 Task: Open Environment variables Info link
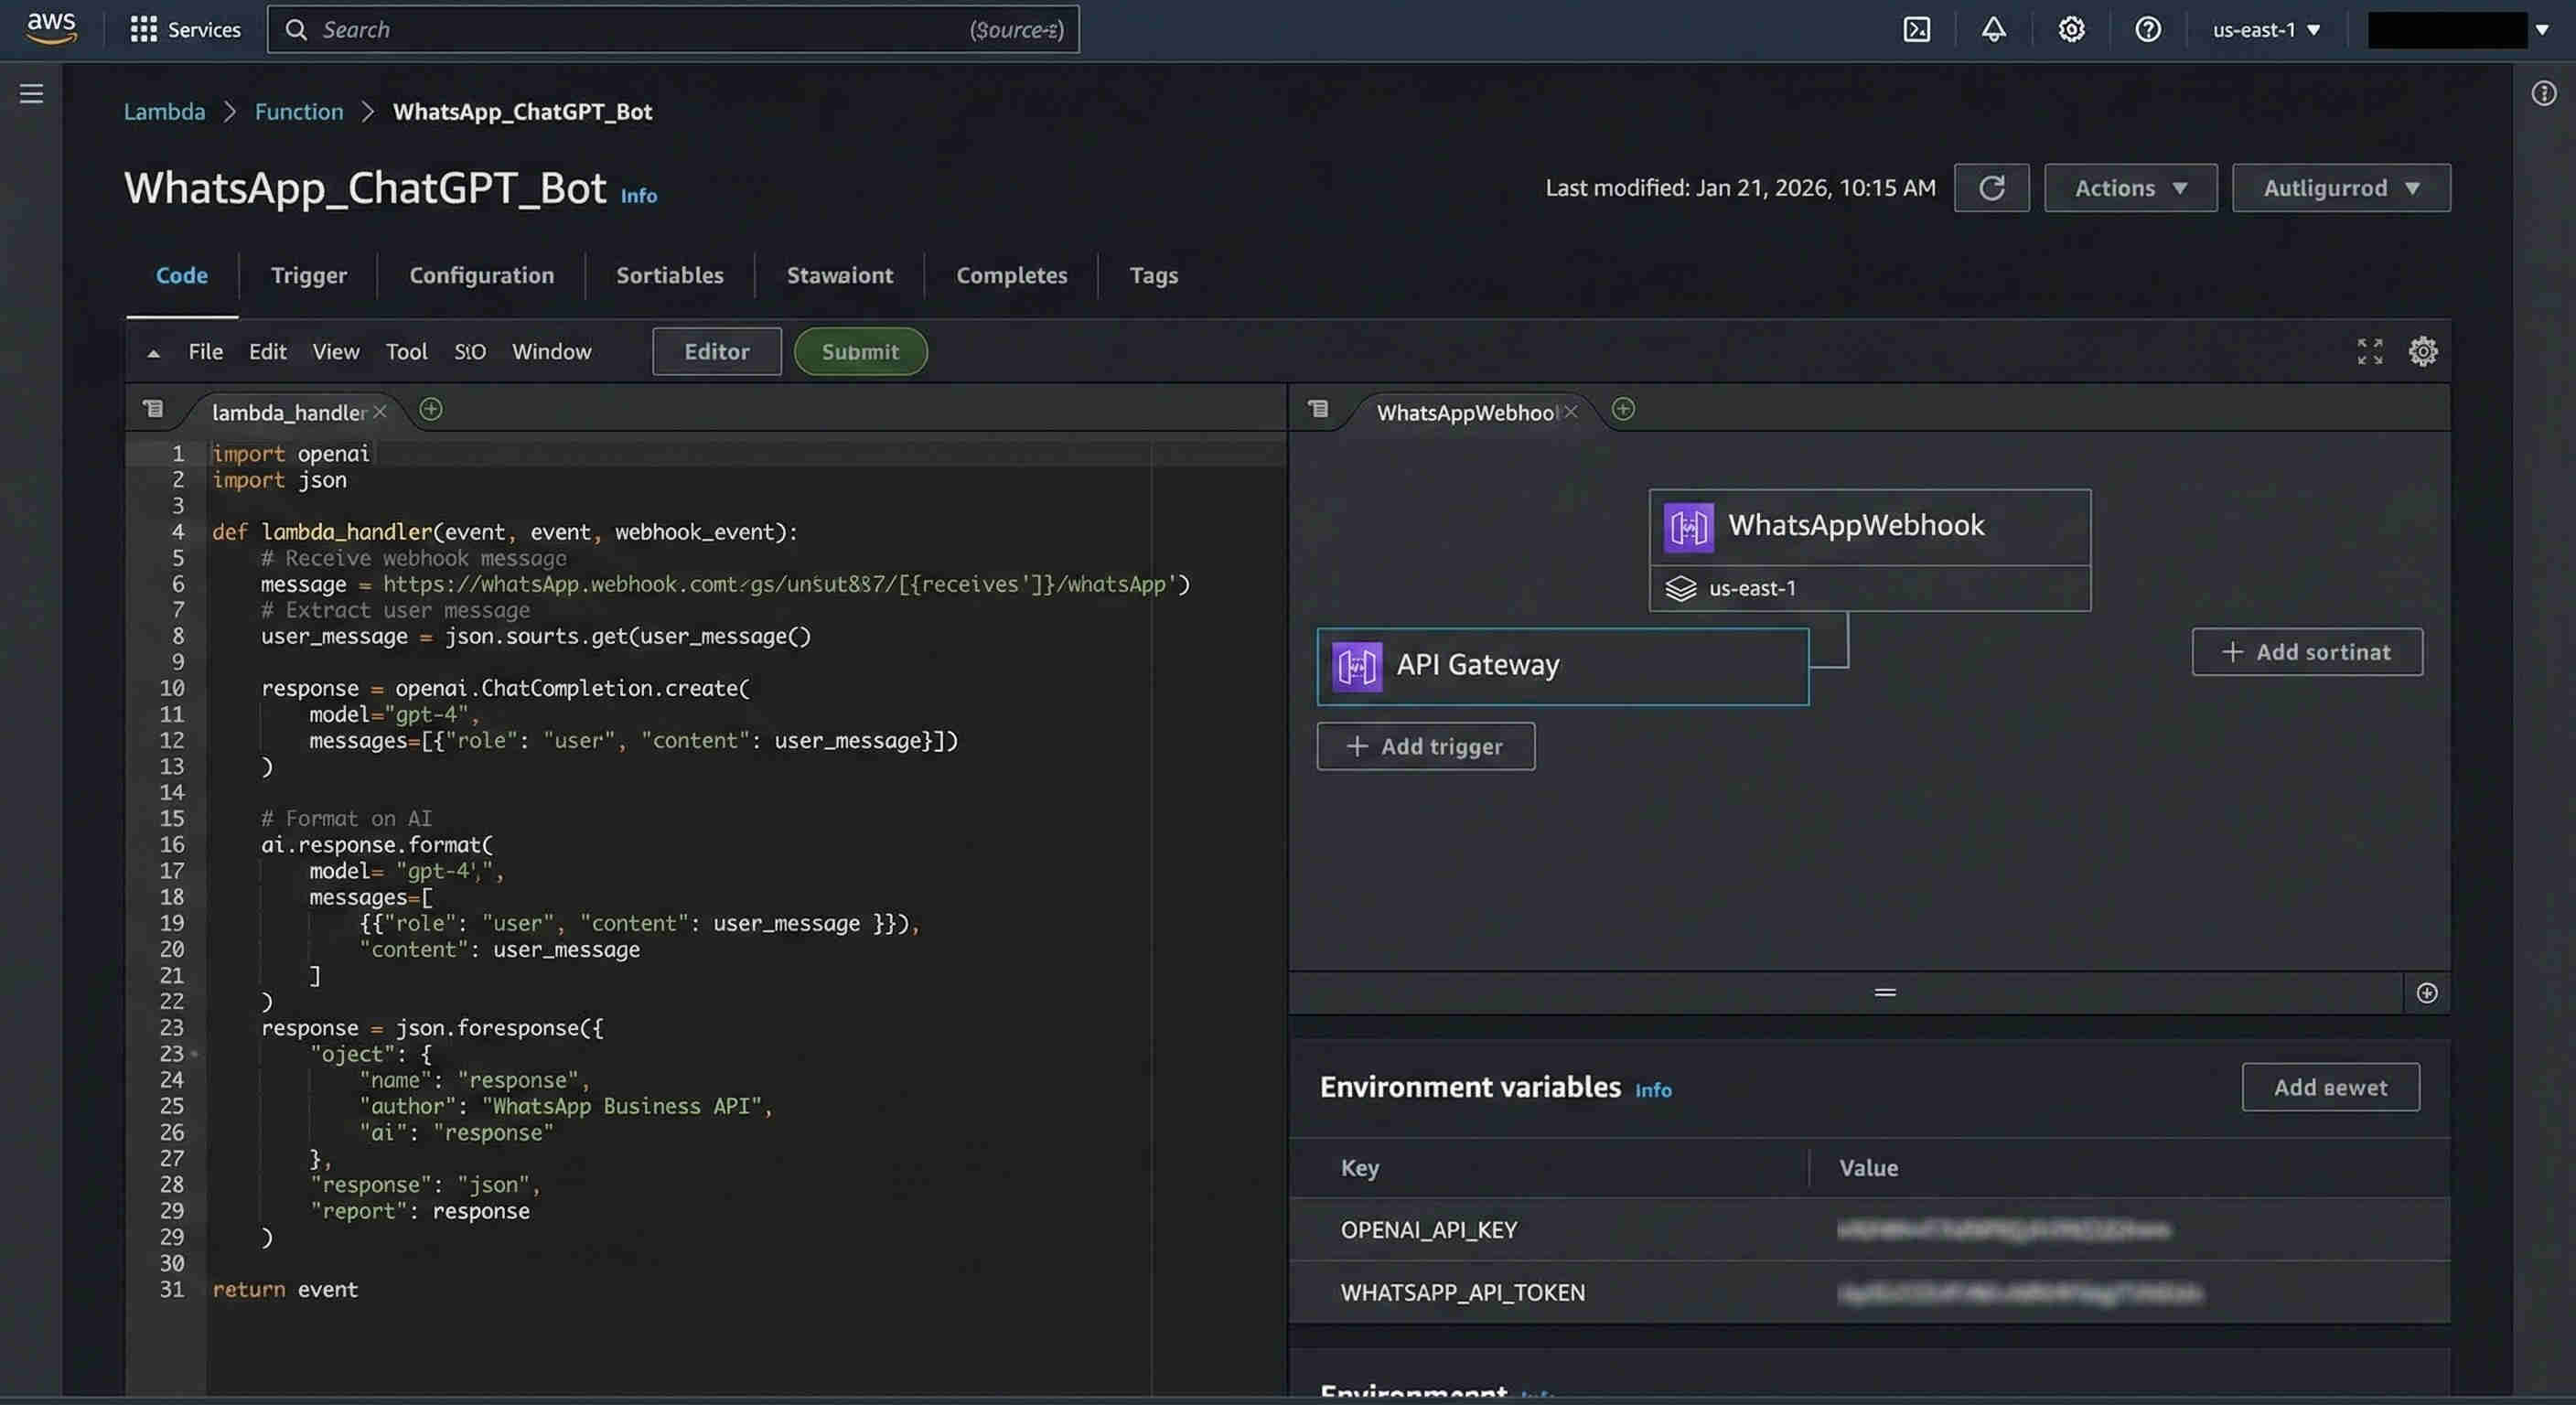point(1652,1089)
